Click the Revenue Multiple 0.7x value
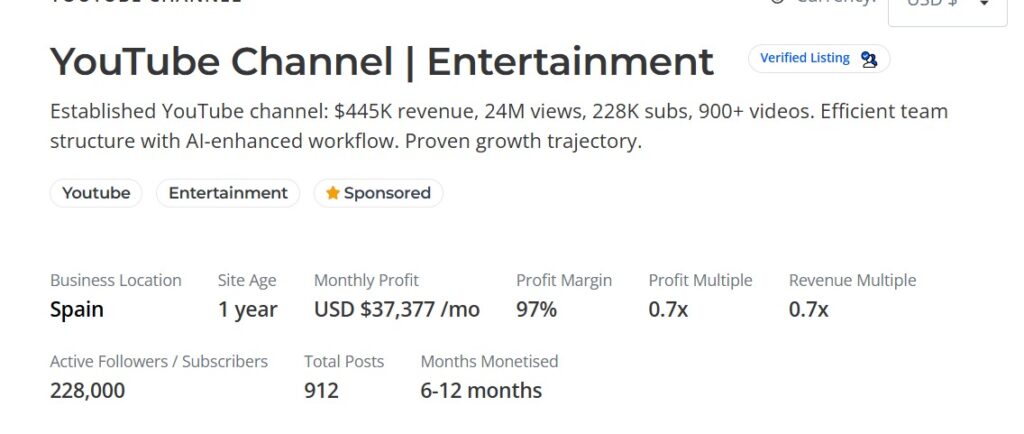1024x434 pixels. pyautogui.click(x=808, y=310)
